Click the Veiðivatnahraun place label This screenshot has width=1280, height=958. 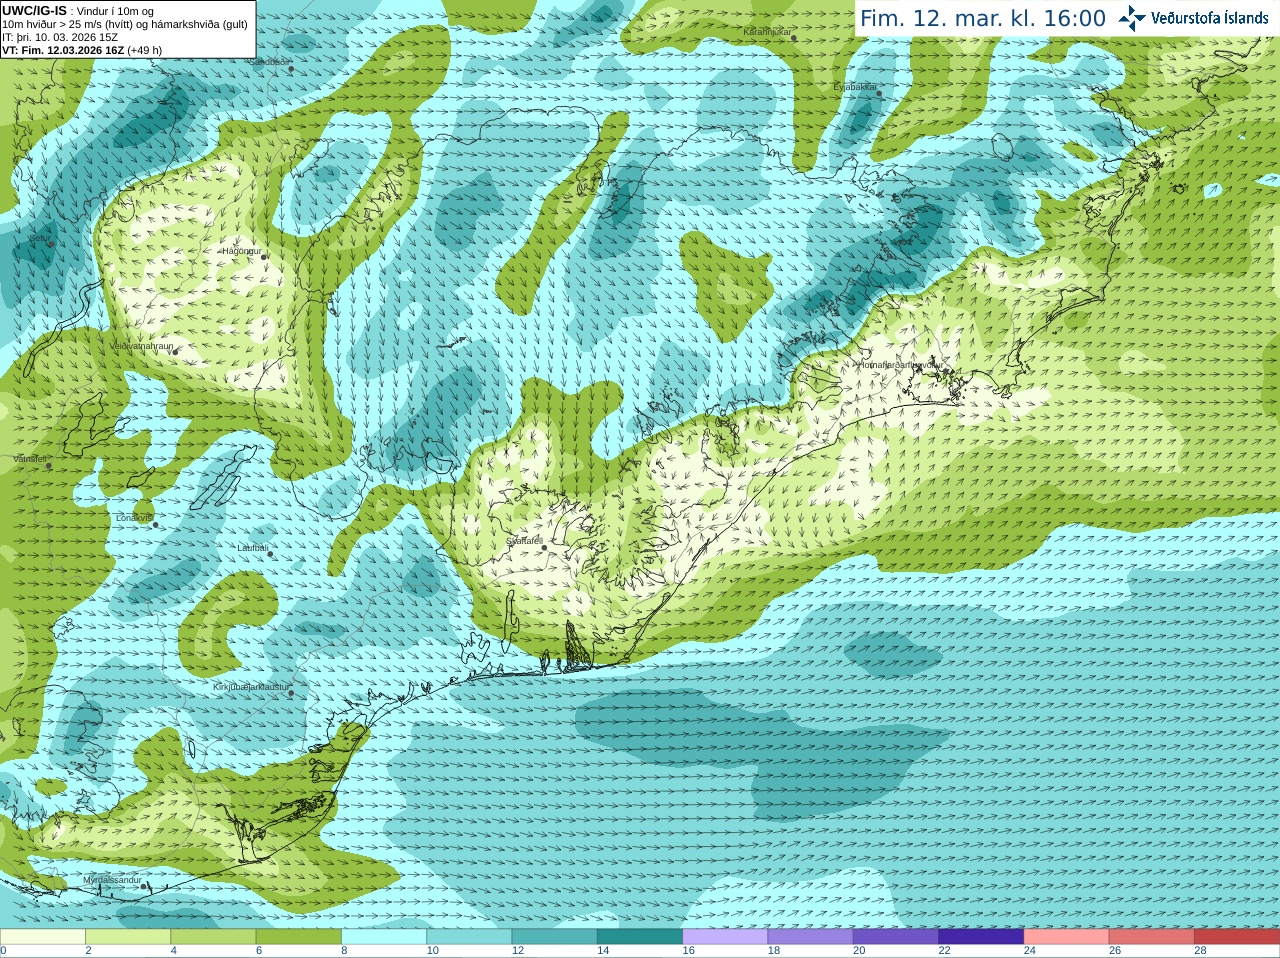[141, 345]
